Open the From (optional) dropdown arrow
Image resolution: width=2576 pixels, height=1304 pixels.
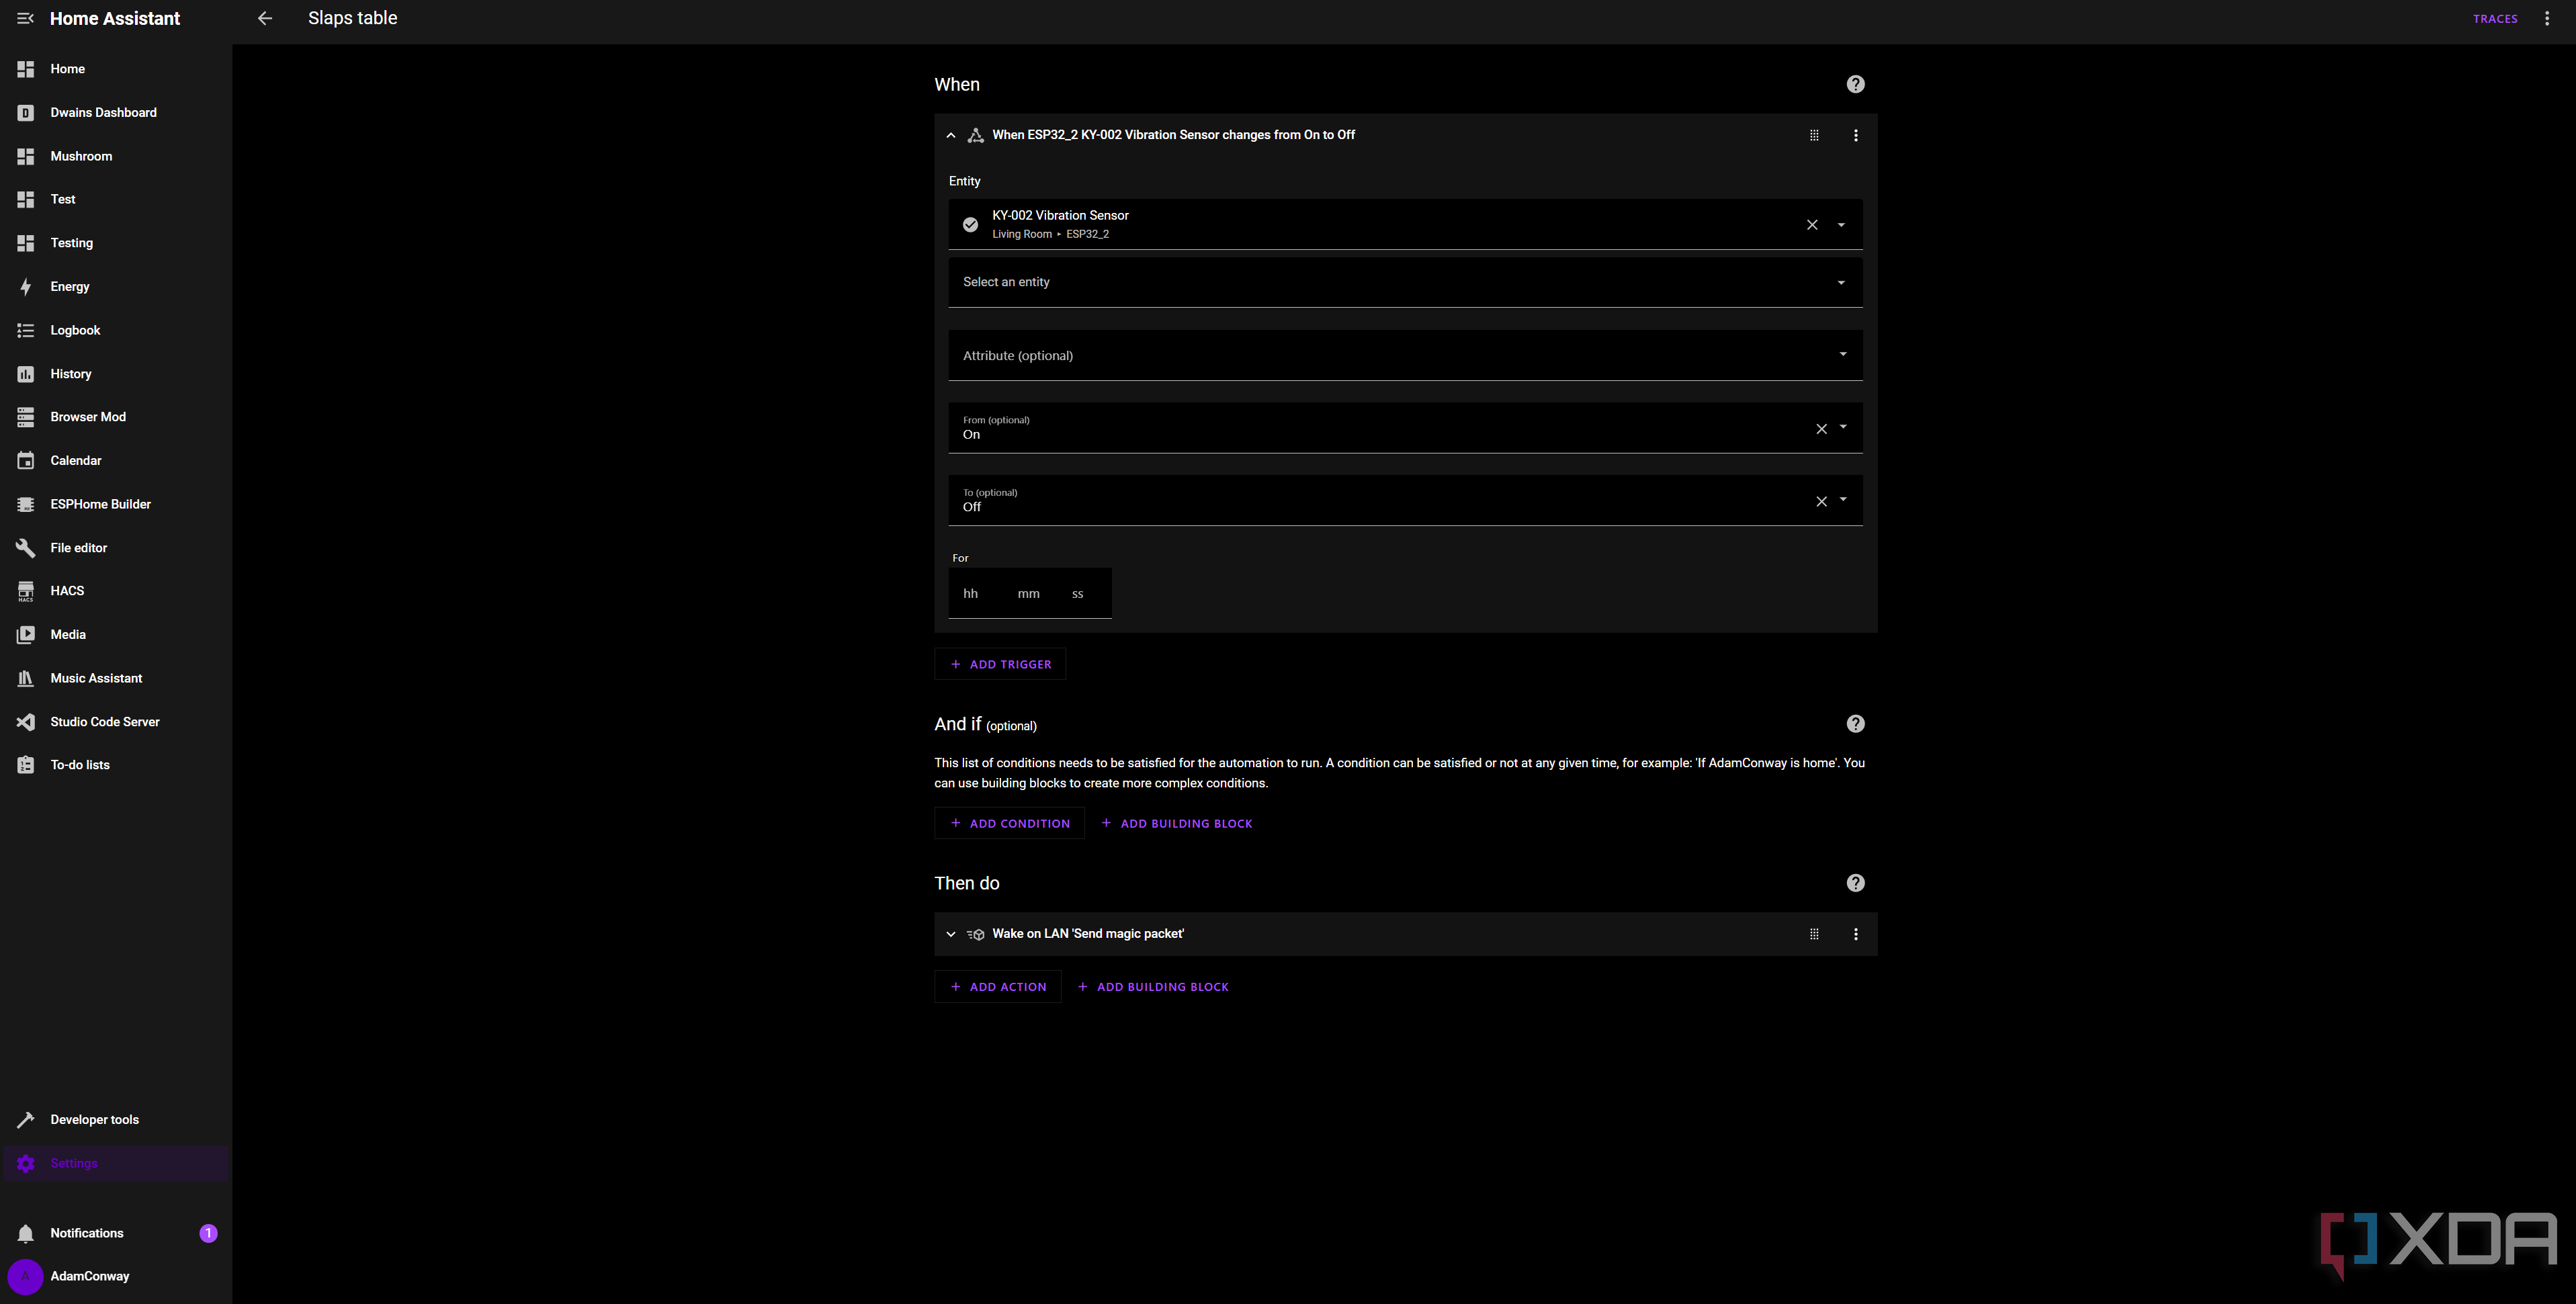coord(1843,427)
